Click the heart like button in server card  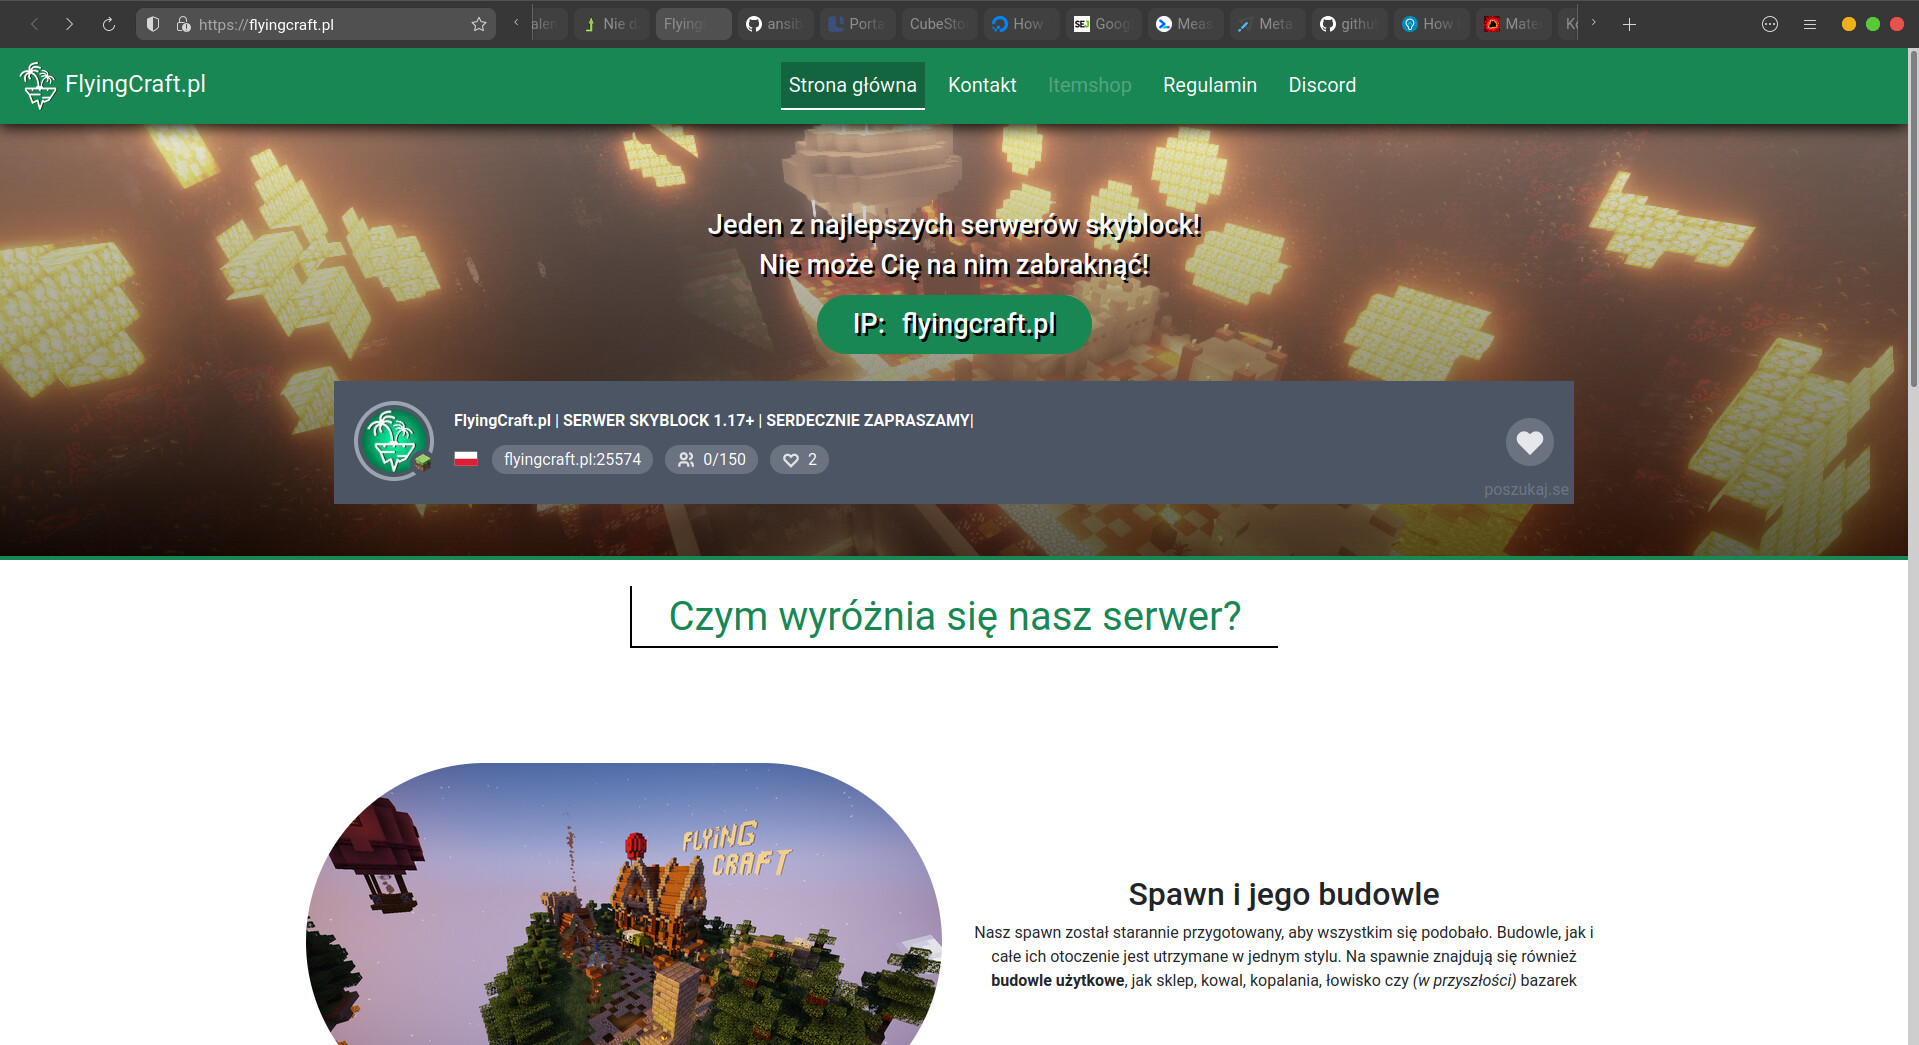[x=1529, y=442]
